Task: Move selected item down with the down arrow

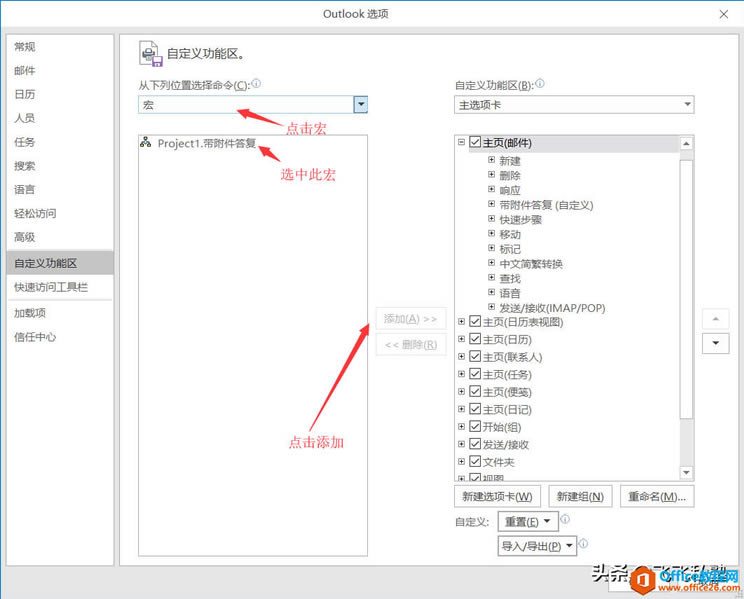Action: 716,343
